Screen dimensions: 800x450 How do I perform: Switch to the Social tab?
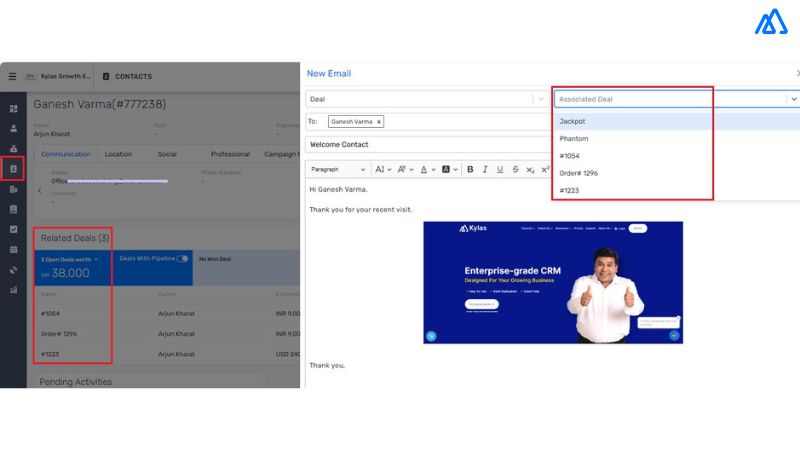click(x=167, y=154)
